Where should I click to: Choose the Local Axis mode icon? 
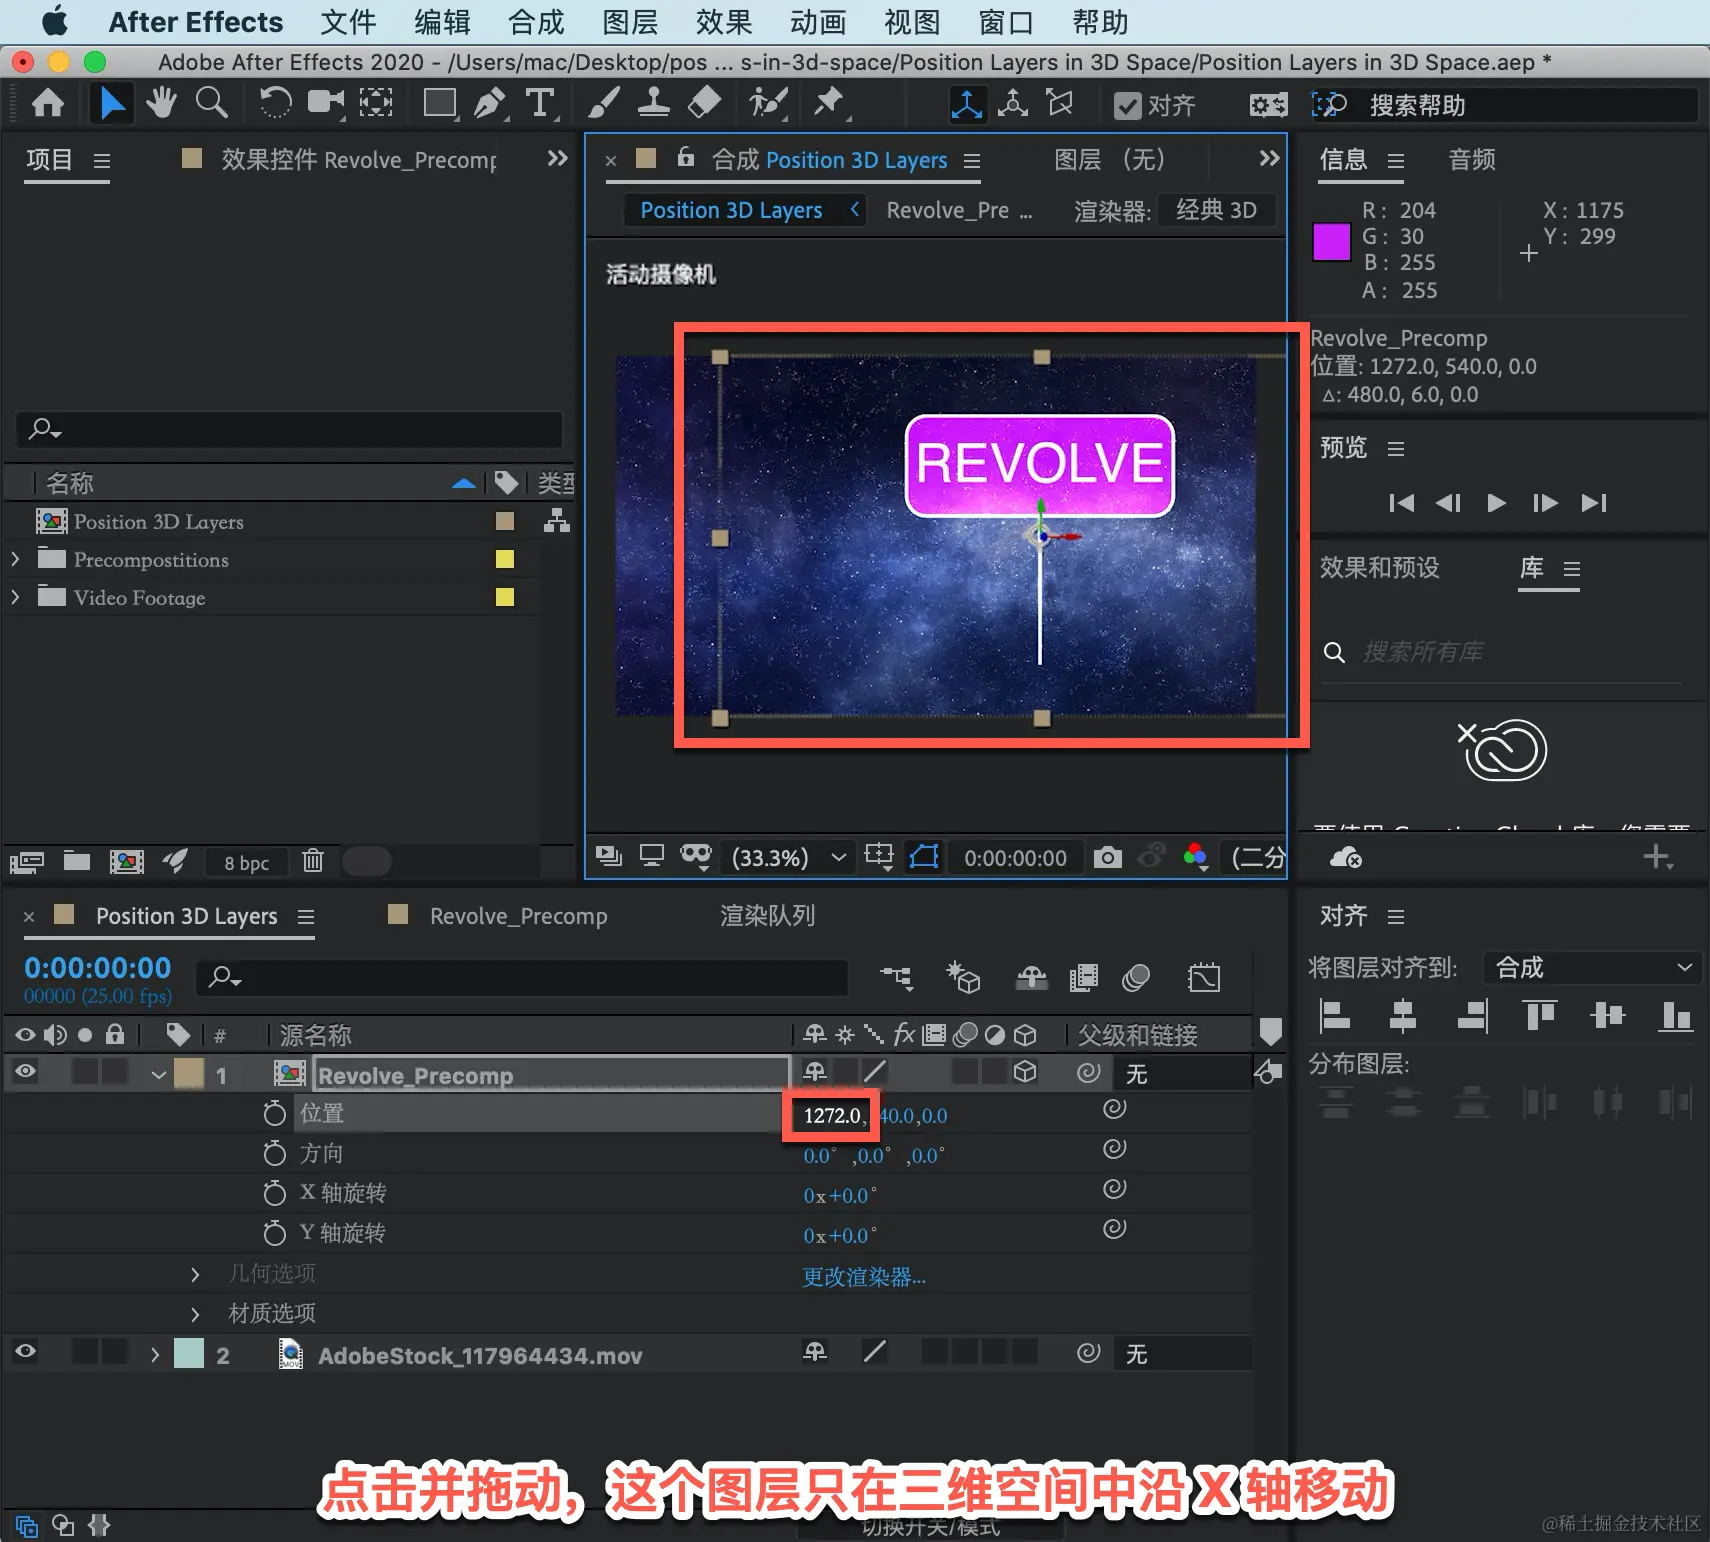coord(967,104)
